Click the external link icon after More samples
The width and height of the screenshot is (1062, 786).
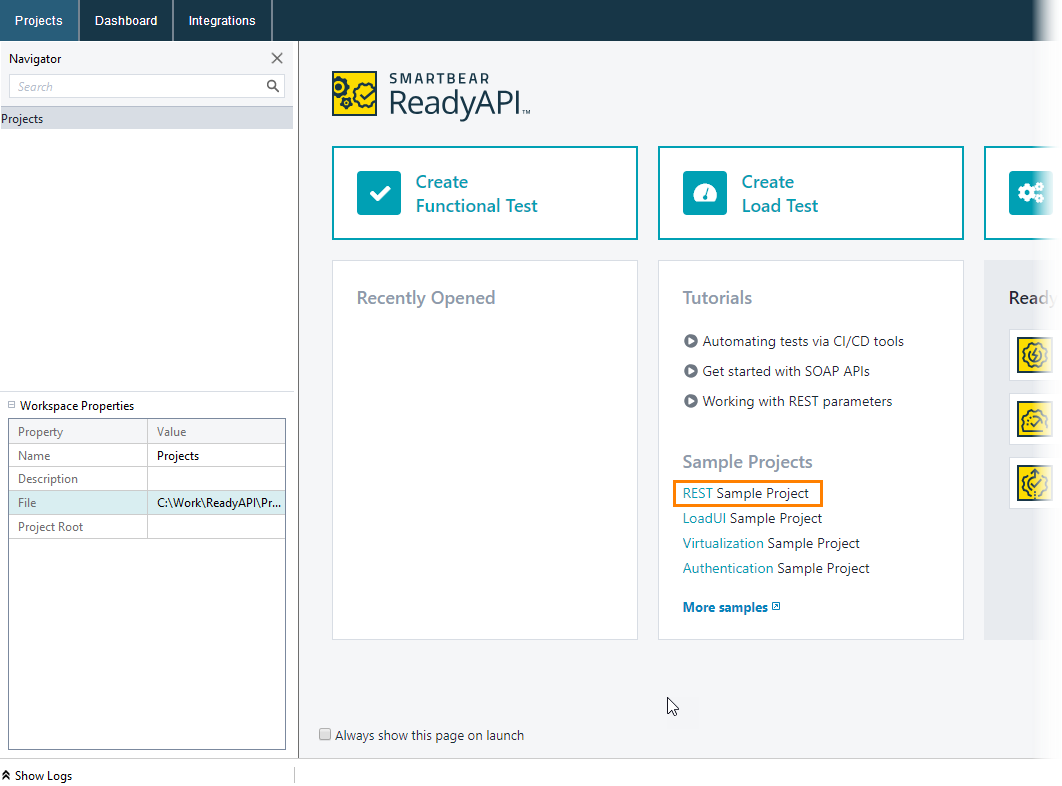tap(776, 606)
